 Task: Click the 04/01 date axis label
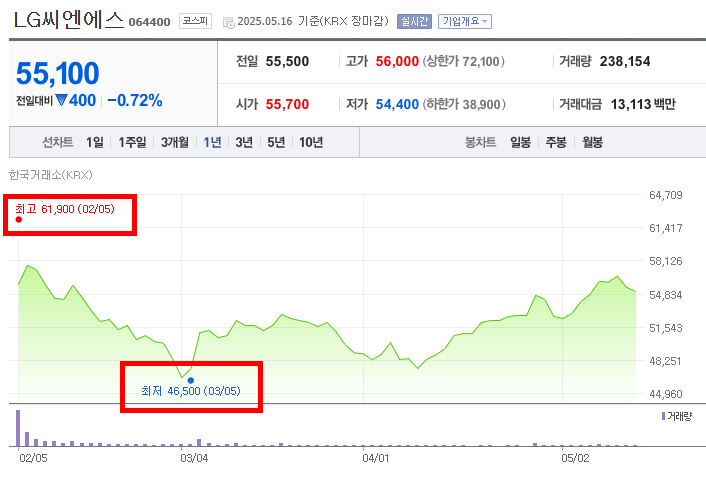pyautogui.click(x=376, y=459)
